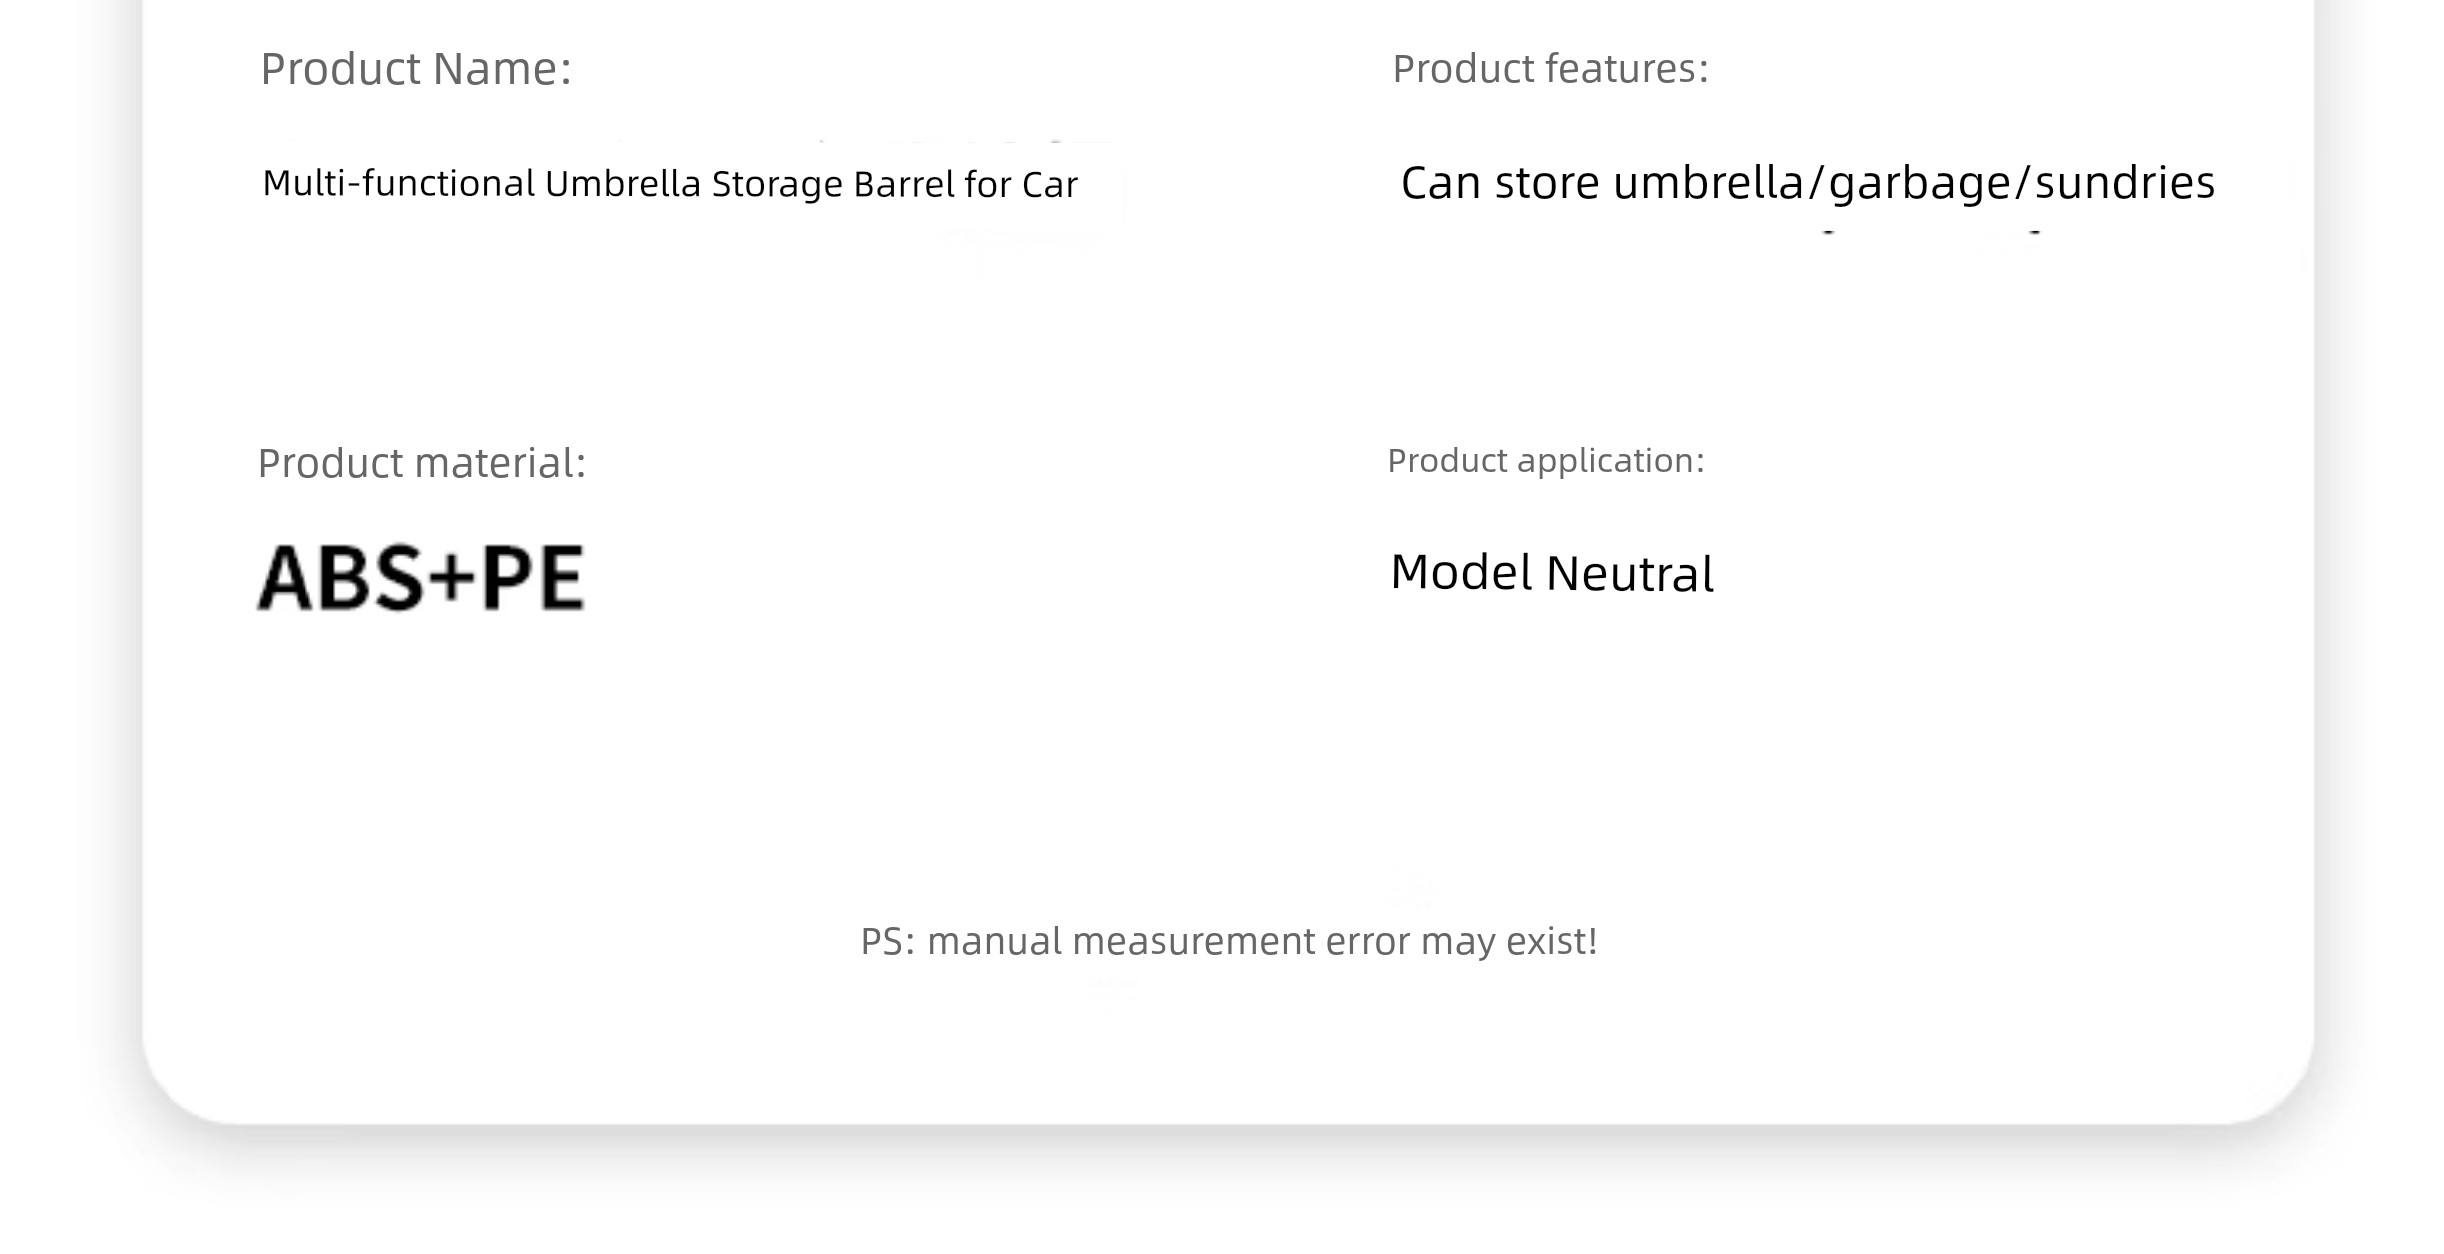Click the letters "ABS" in the material text
This screenshot has height=1254, width=2444.
(x=340, y=577)
